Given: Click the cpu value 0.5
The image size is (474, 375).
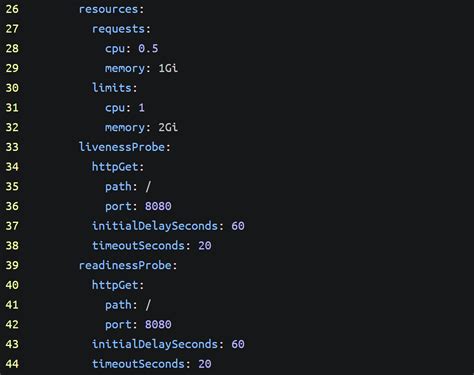Looking at the screenshot, I should tap(148, 49).
